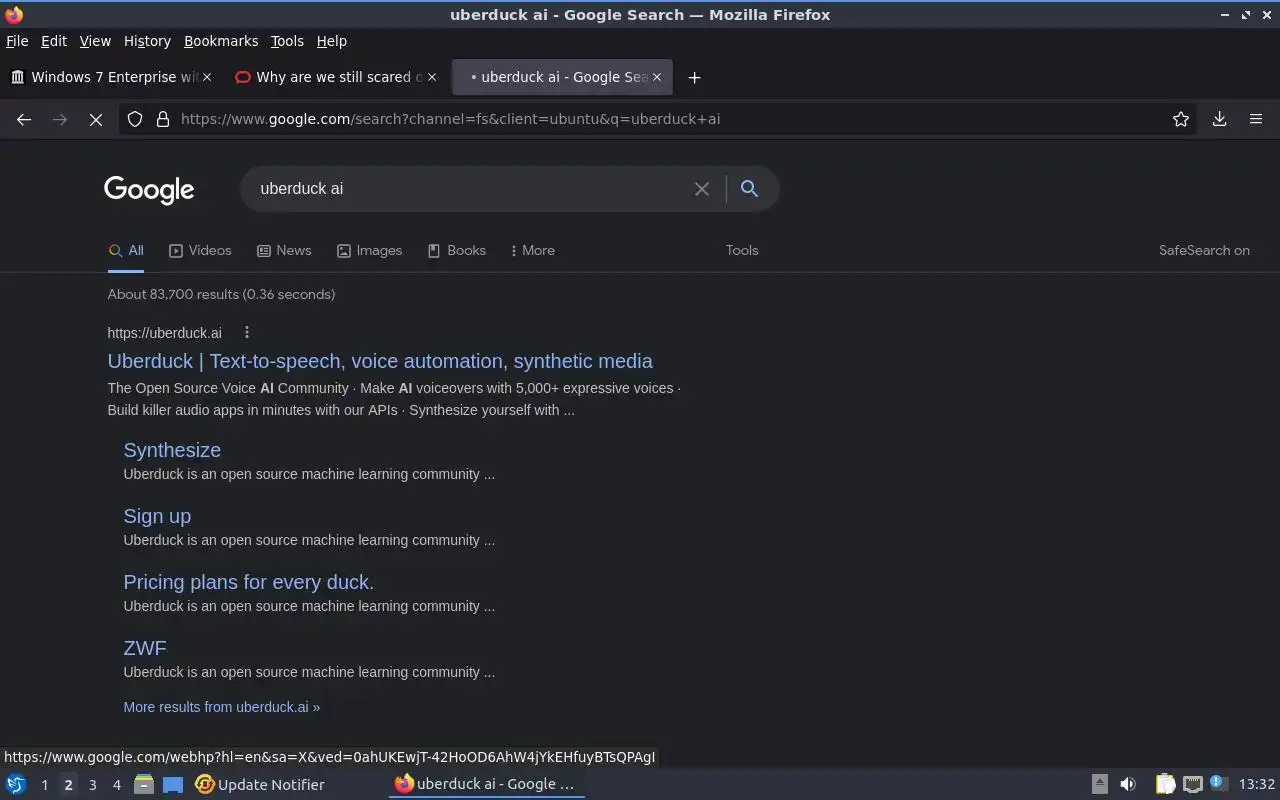
Task: Open the Google search Tools options
Action: tap(742, 251)
